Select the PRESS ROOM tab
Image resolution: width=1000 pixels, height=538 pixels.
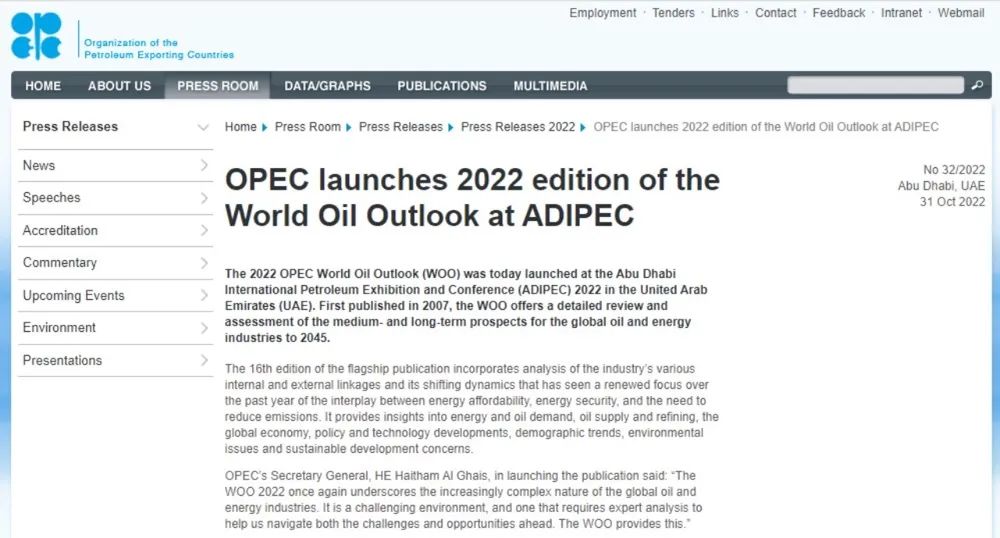click(217, 86)
